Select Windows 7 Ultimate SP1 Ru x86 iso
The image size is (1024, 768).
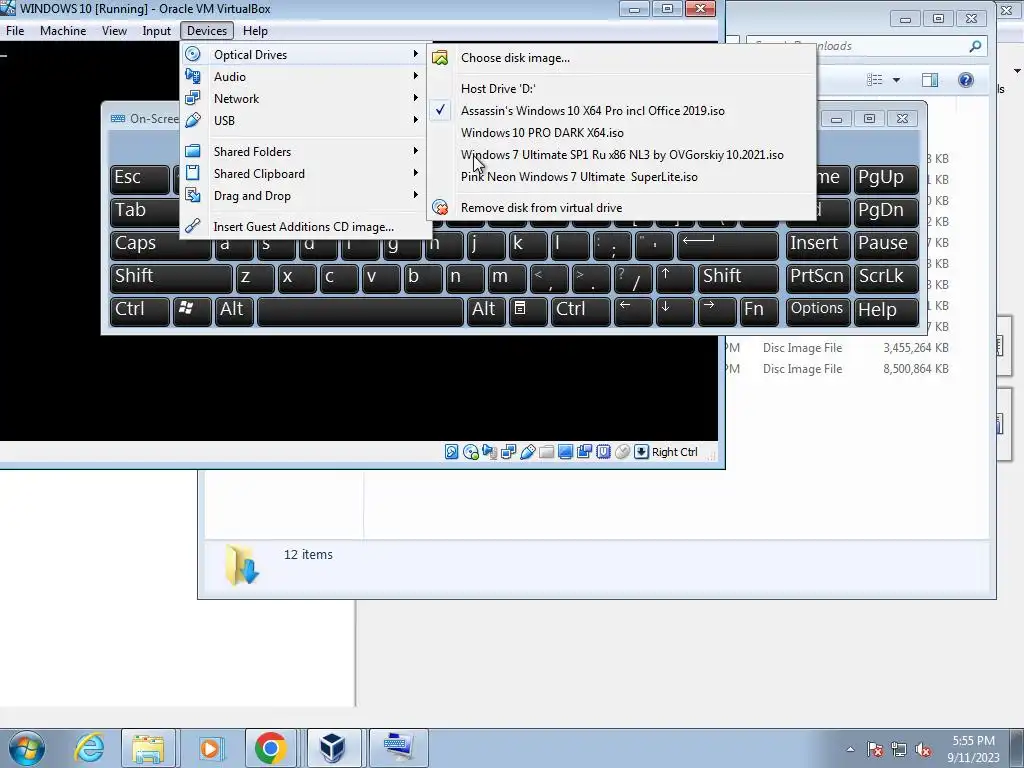[621, 155]
